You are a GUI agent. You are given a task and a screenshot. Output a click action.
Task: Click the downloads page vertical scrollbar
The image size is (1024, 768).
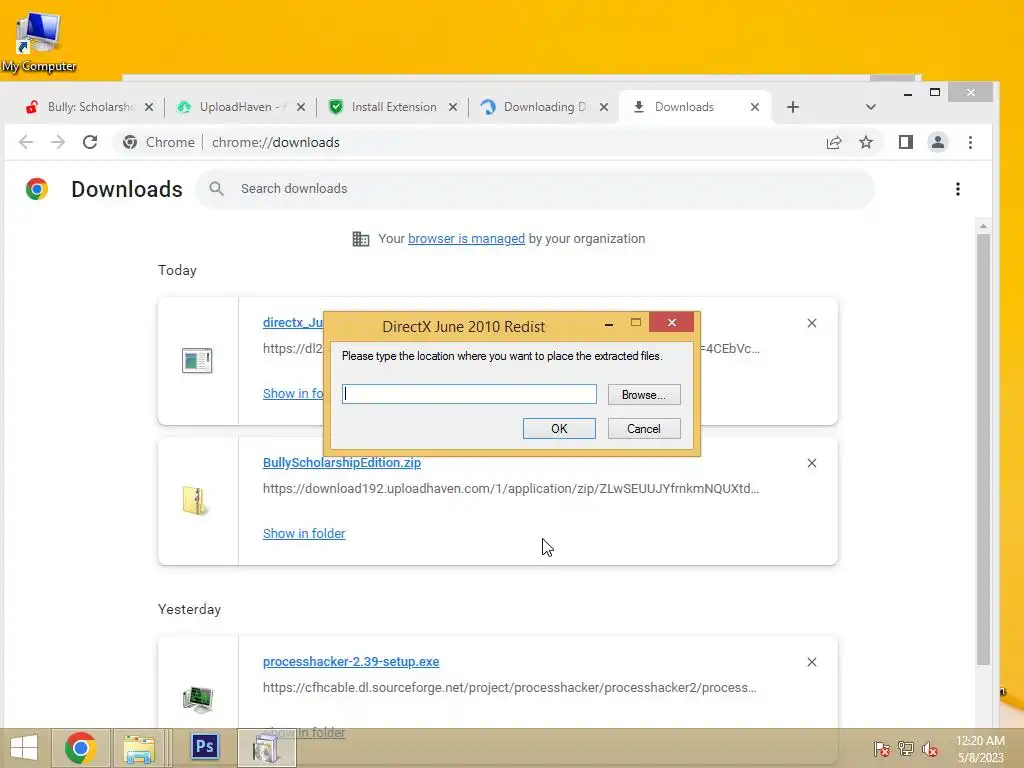click(984, 451)
